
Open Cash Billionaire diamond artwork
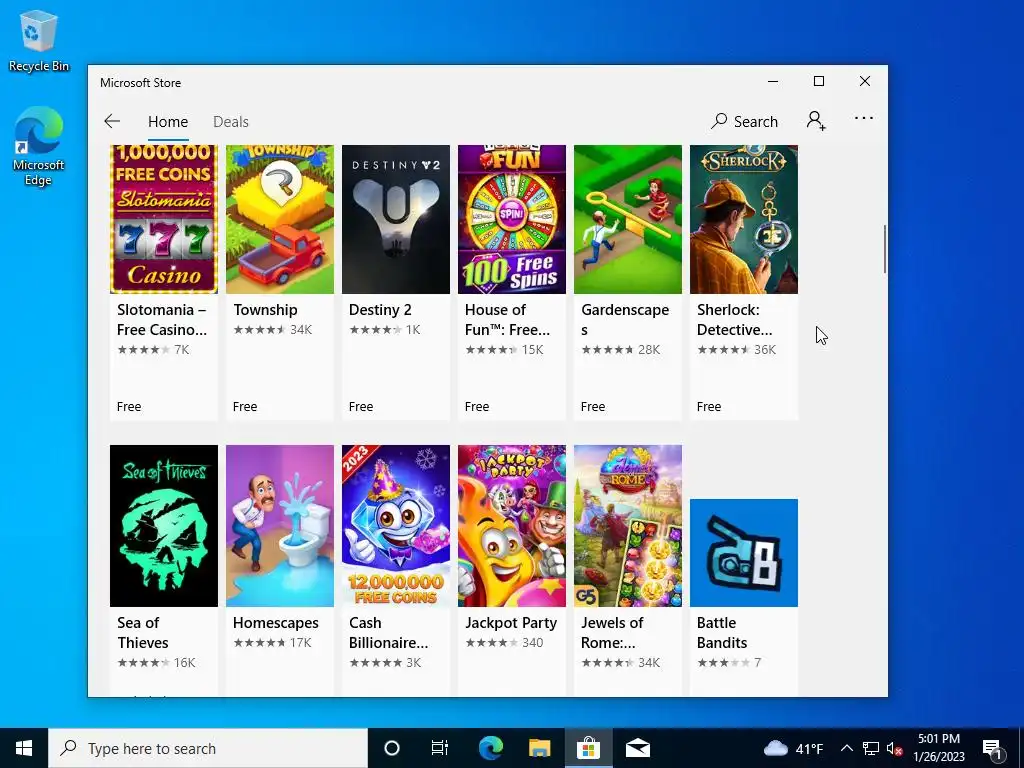pyautogui.click(x=396, y=526)
